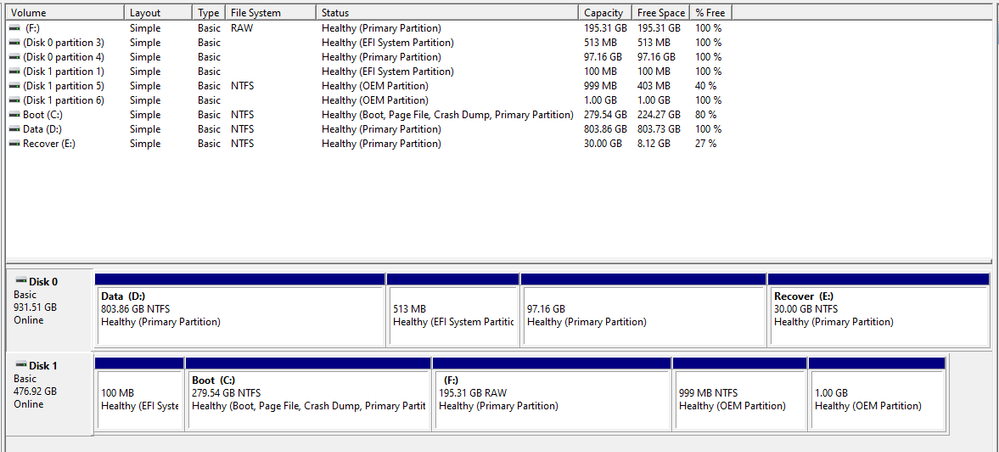Viewport: 999px width, 452px height.
Task: Click the icon for (Disk 0 partition 3) row
Action: [x=14, y=43]
